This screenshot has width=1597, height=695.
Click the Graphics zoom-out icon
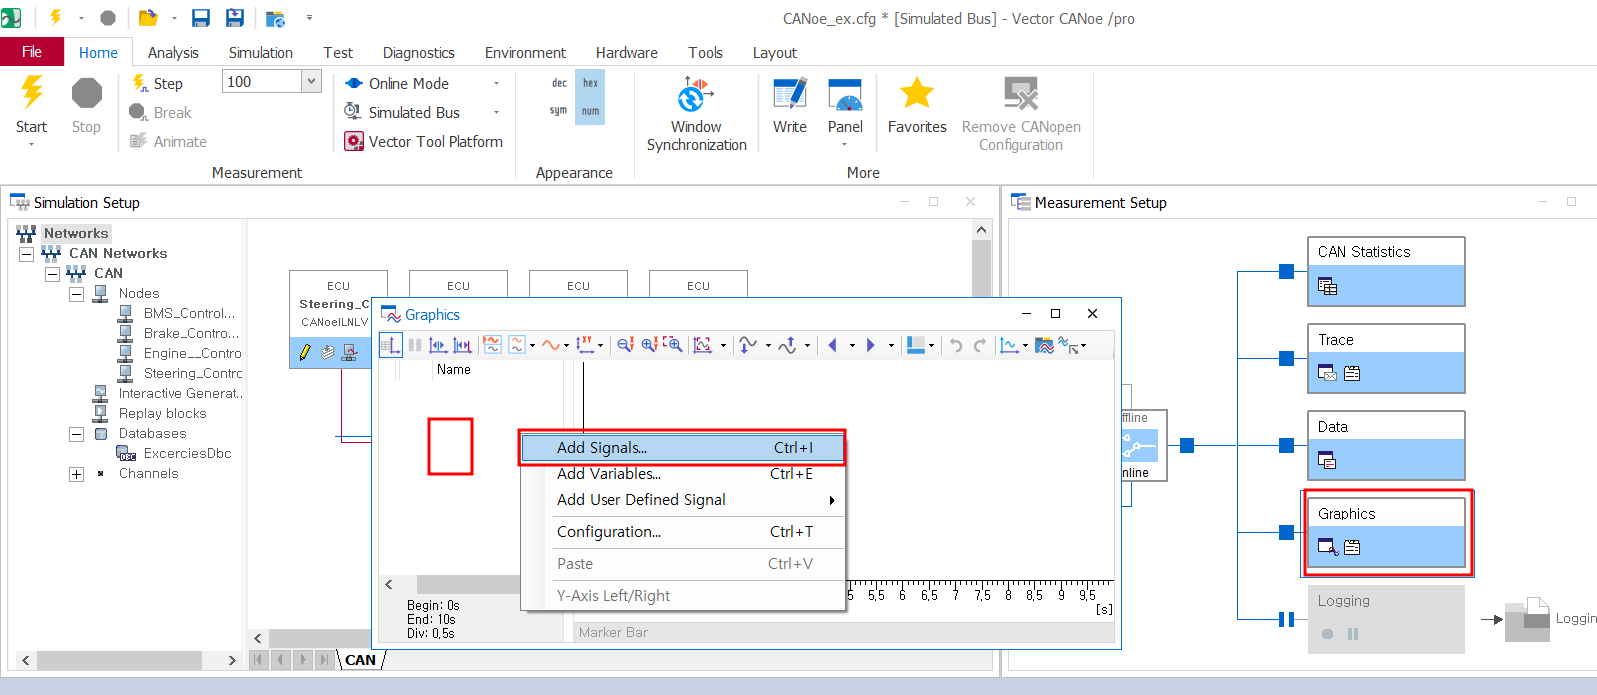tap(625, 345)
